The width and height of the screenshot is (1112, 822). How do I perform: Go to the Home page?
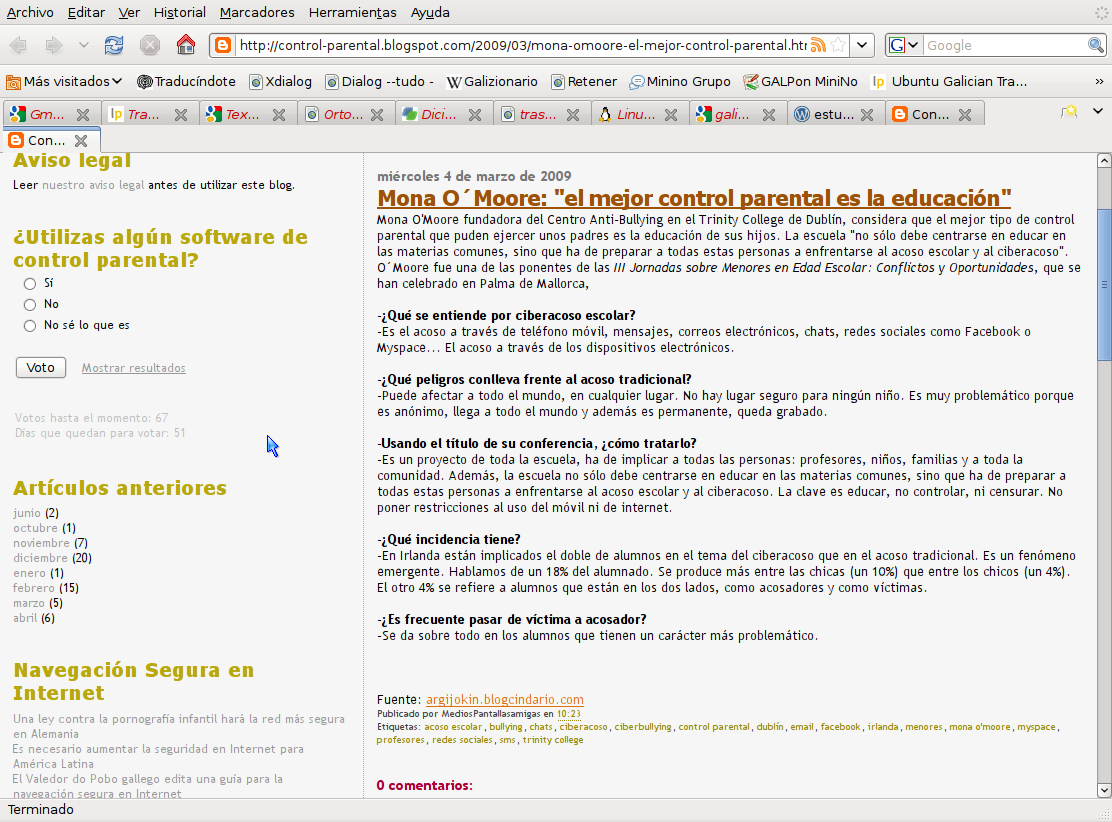click(186, 45)
